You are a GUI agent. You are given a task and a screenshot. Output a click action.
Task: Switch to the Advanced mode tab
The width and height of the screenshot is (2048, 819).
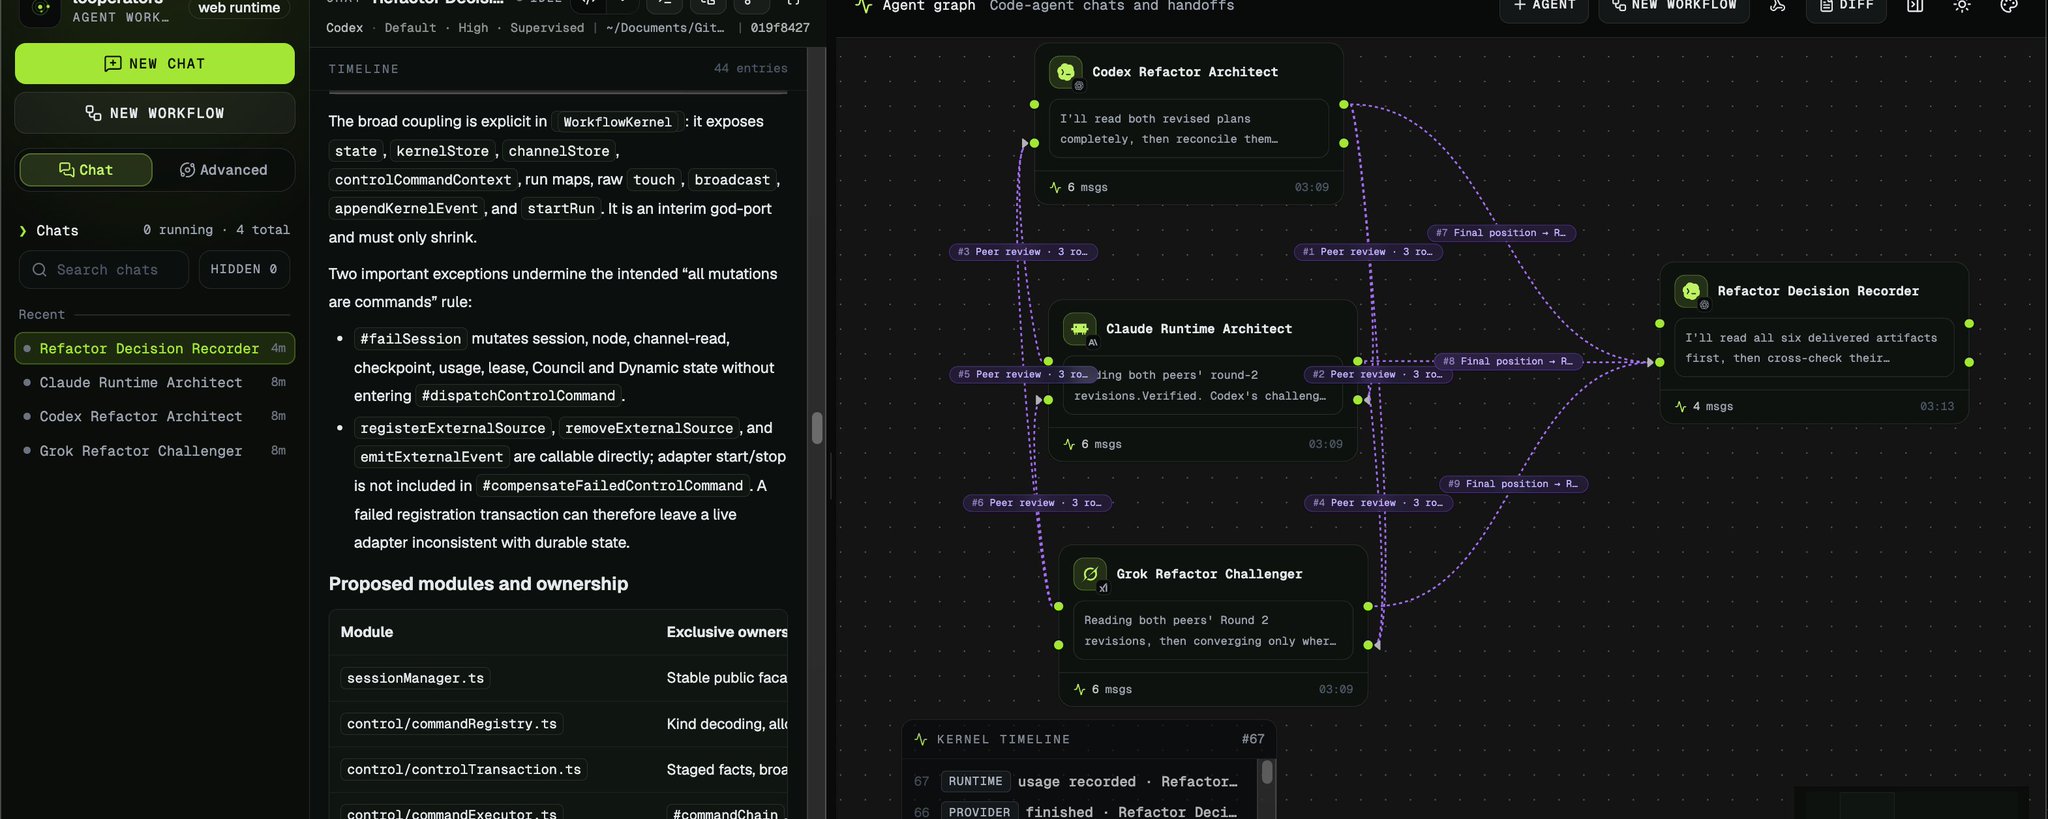pyautogui.click(x=224, y=170)
